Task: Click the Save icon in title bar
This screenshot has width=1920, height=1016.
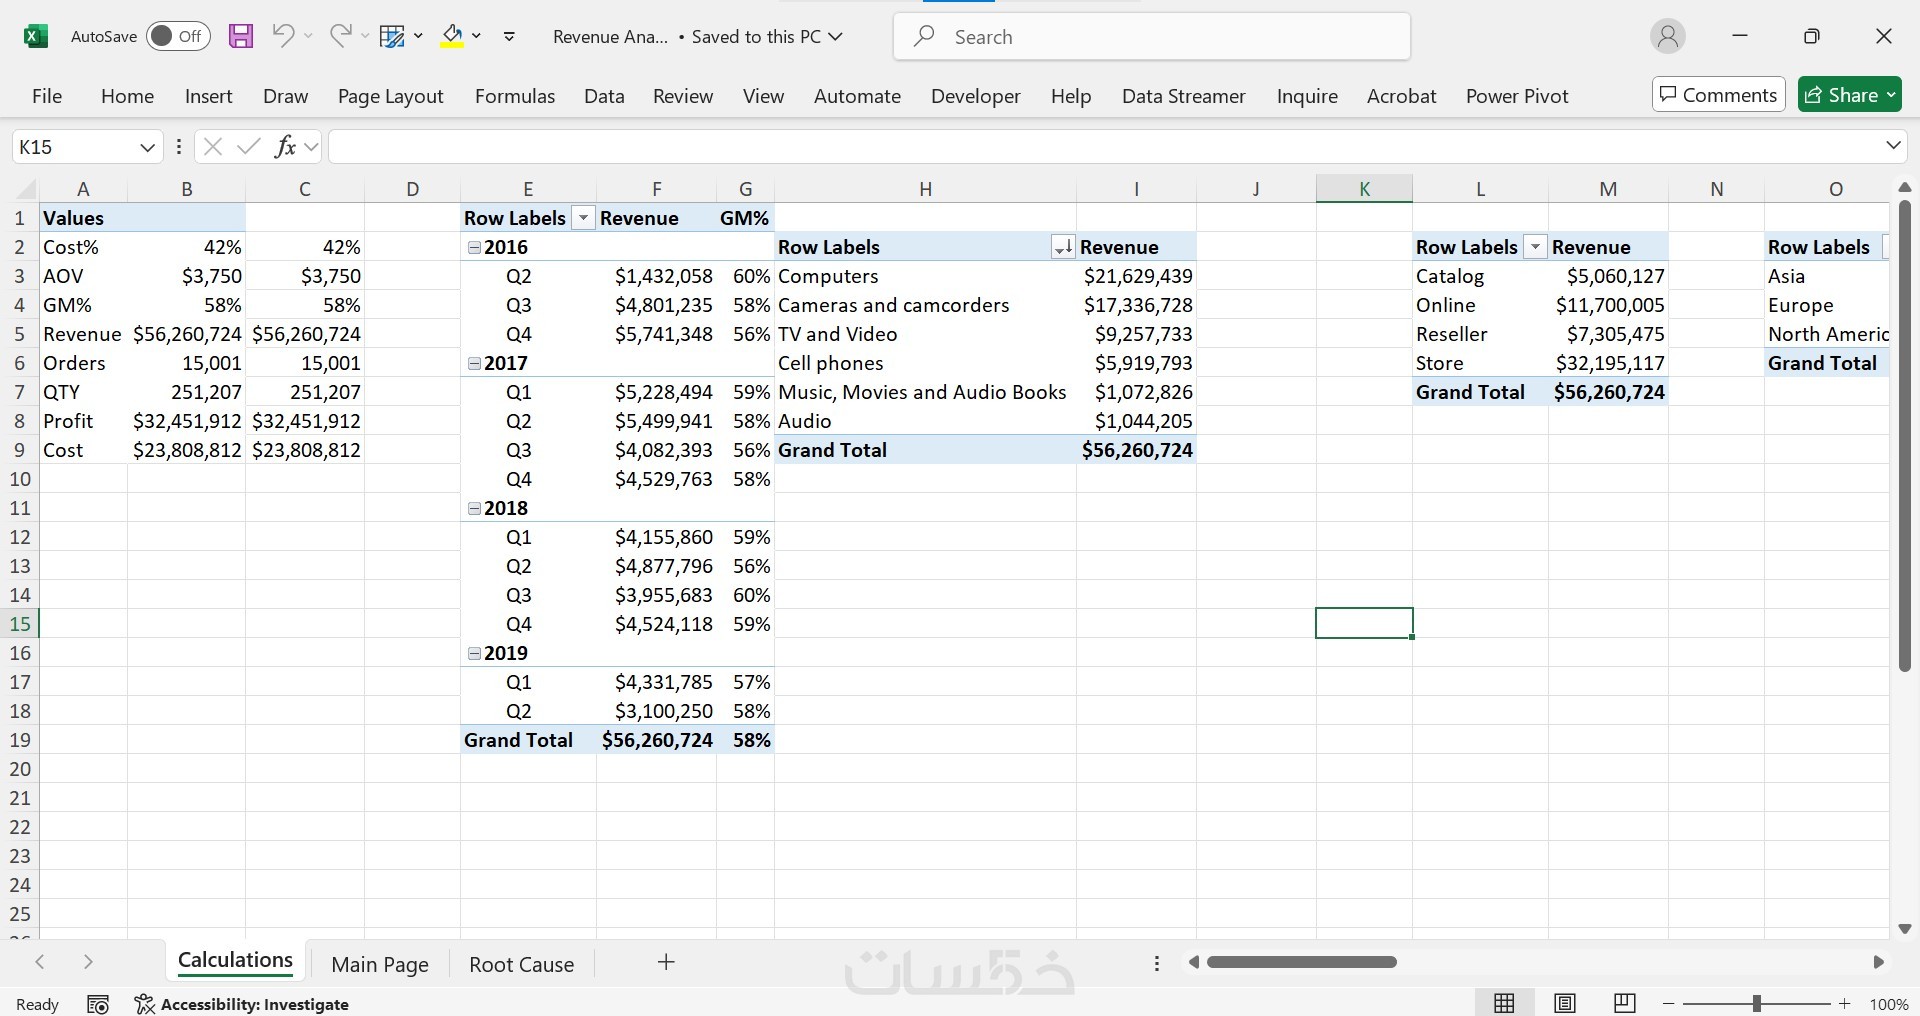Action: tap(241, 37)
